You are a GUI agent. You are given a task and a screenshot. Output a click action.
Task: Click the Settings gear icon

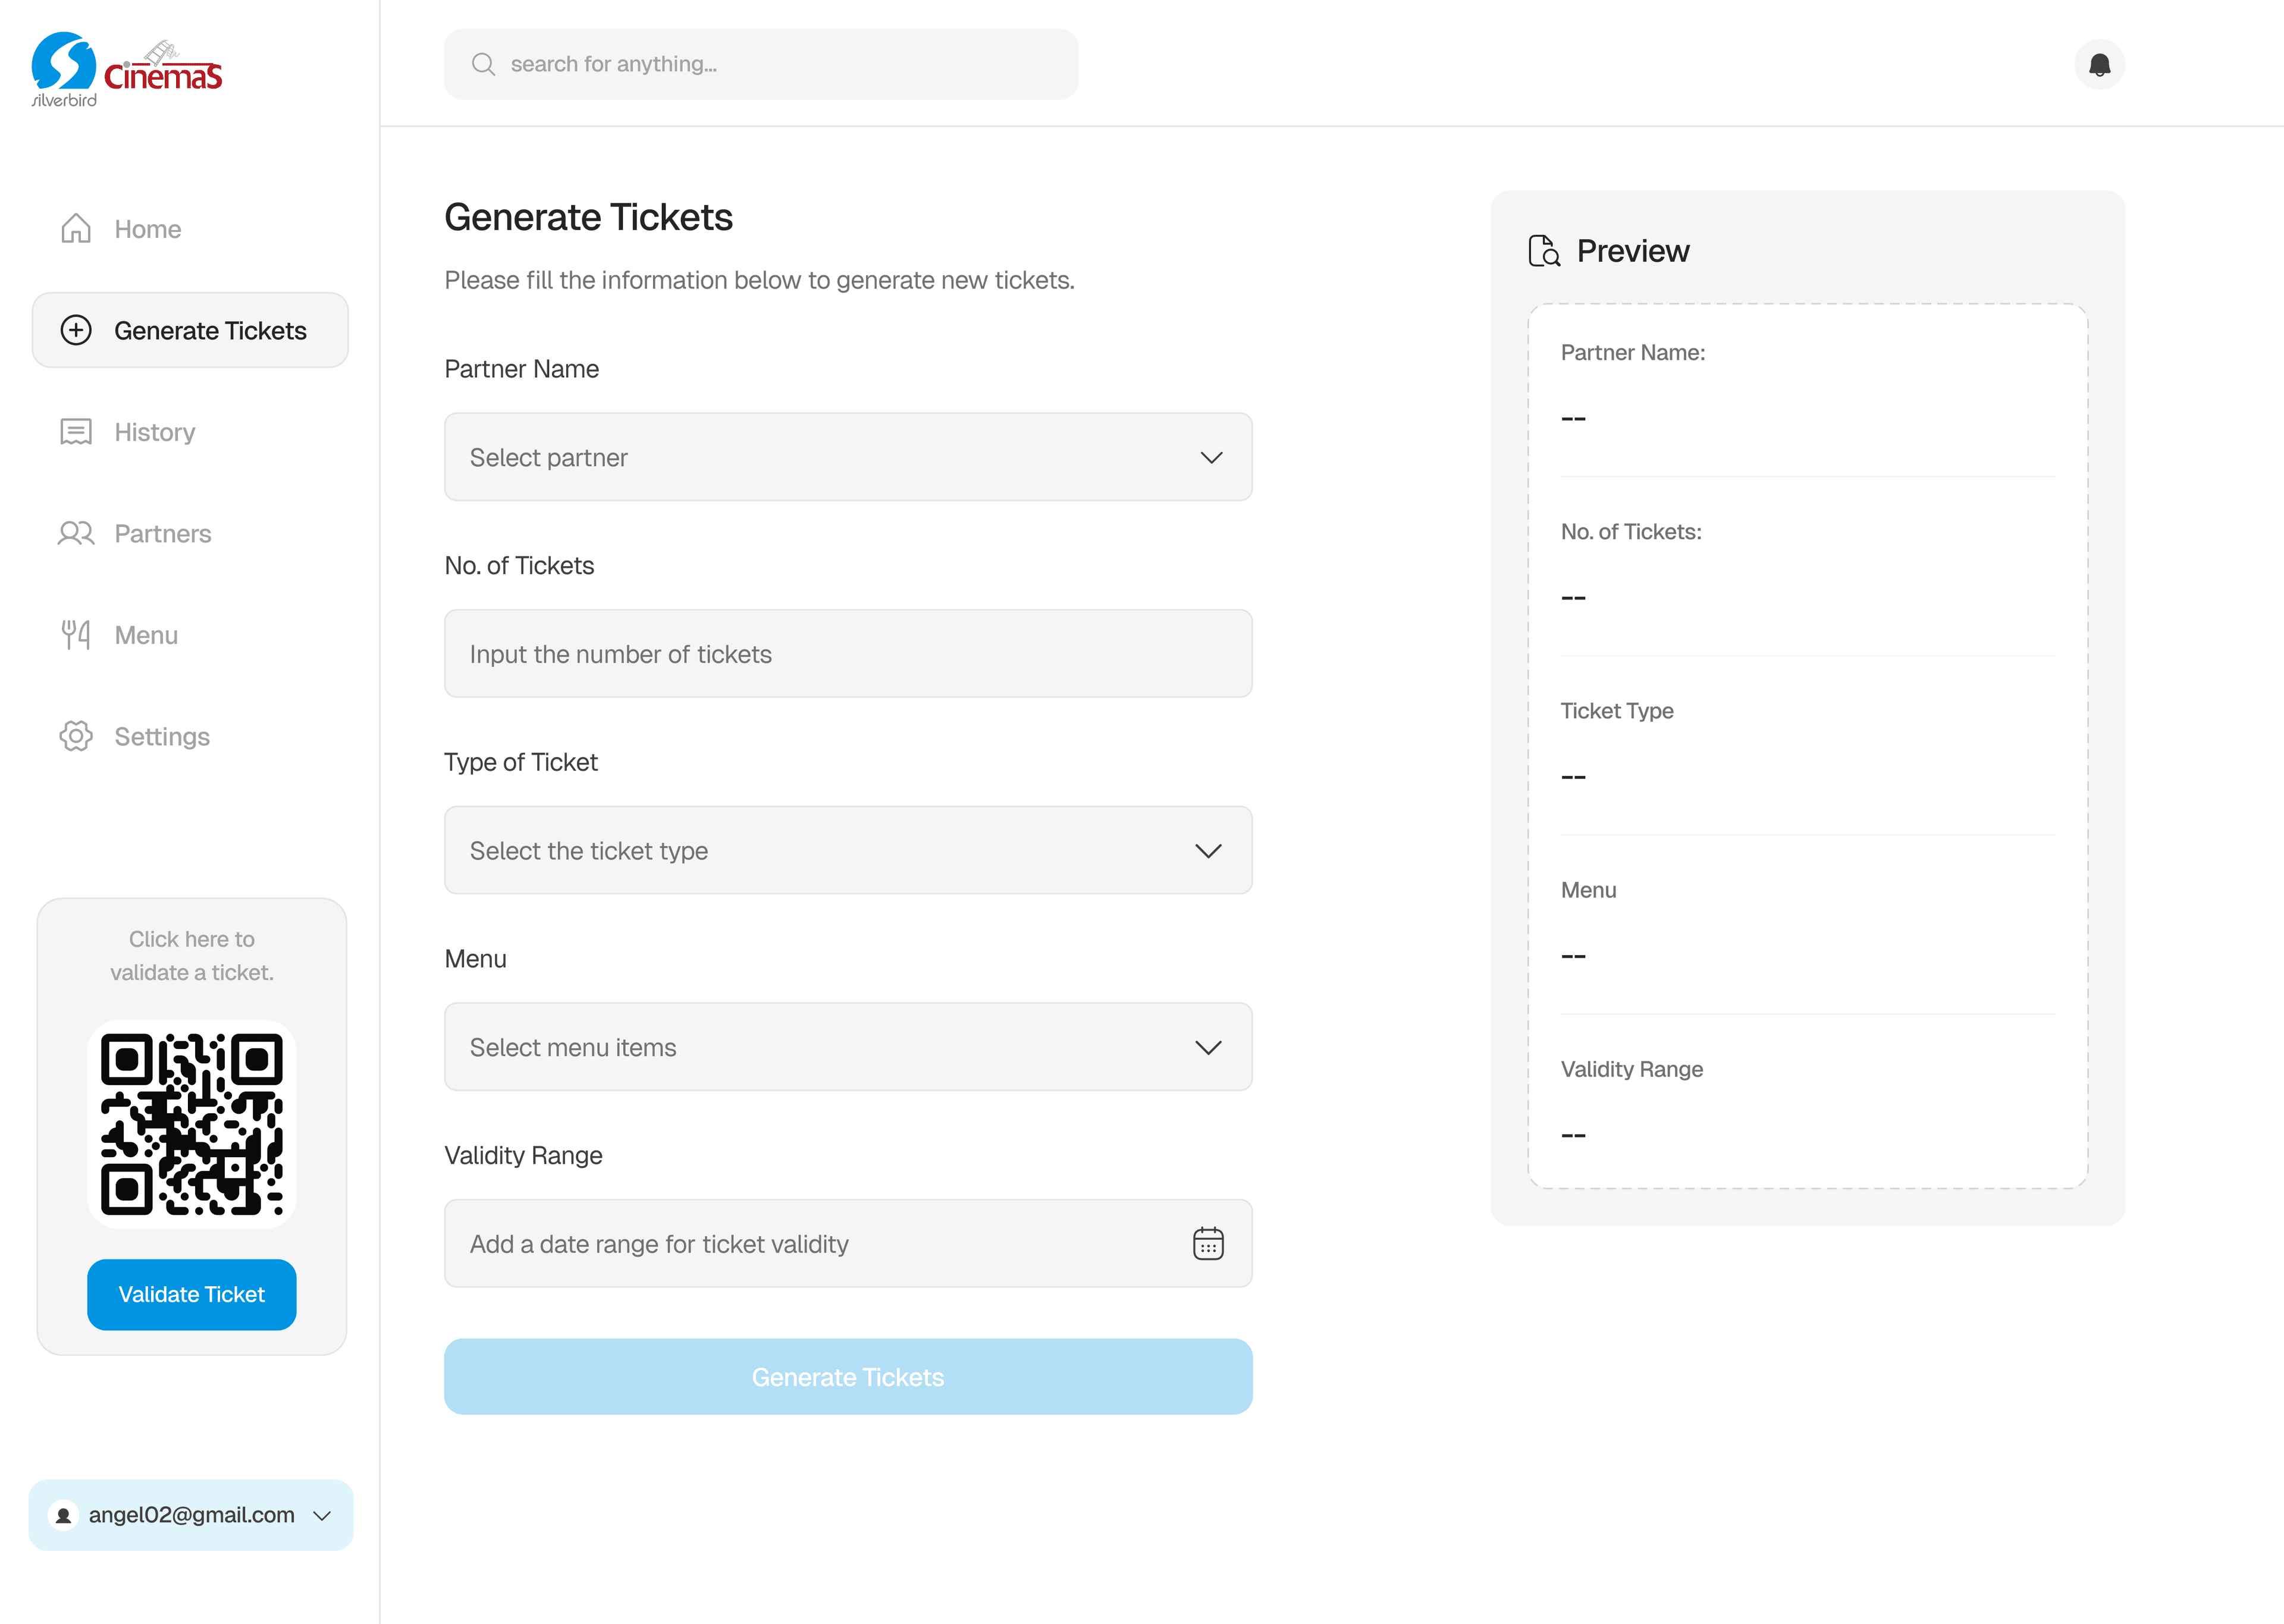click(x=76, y=736)
